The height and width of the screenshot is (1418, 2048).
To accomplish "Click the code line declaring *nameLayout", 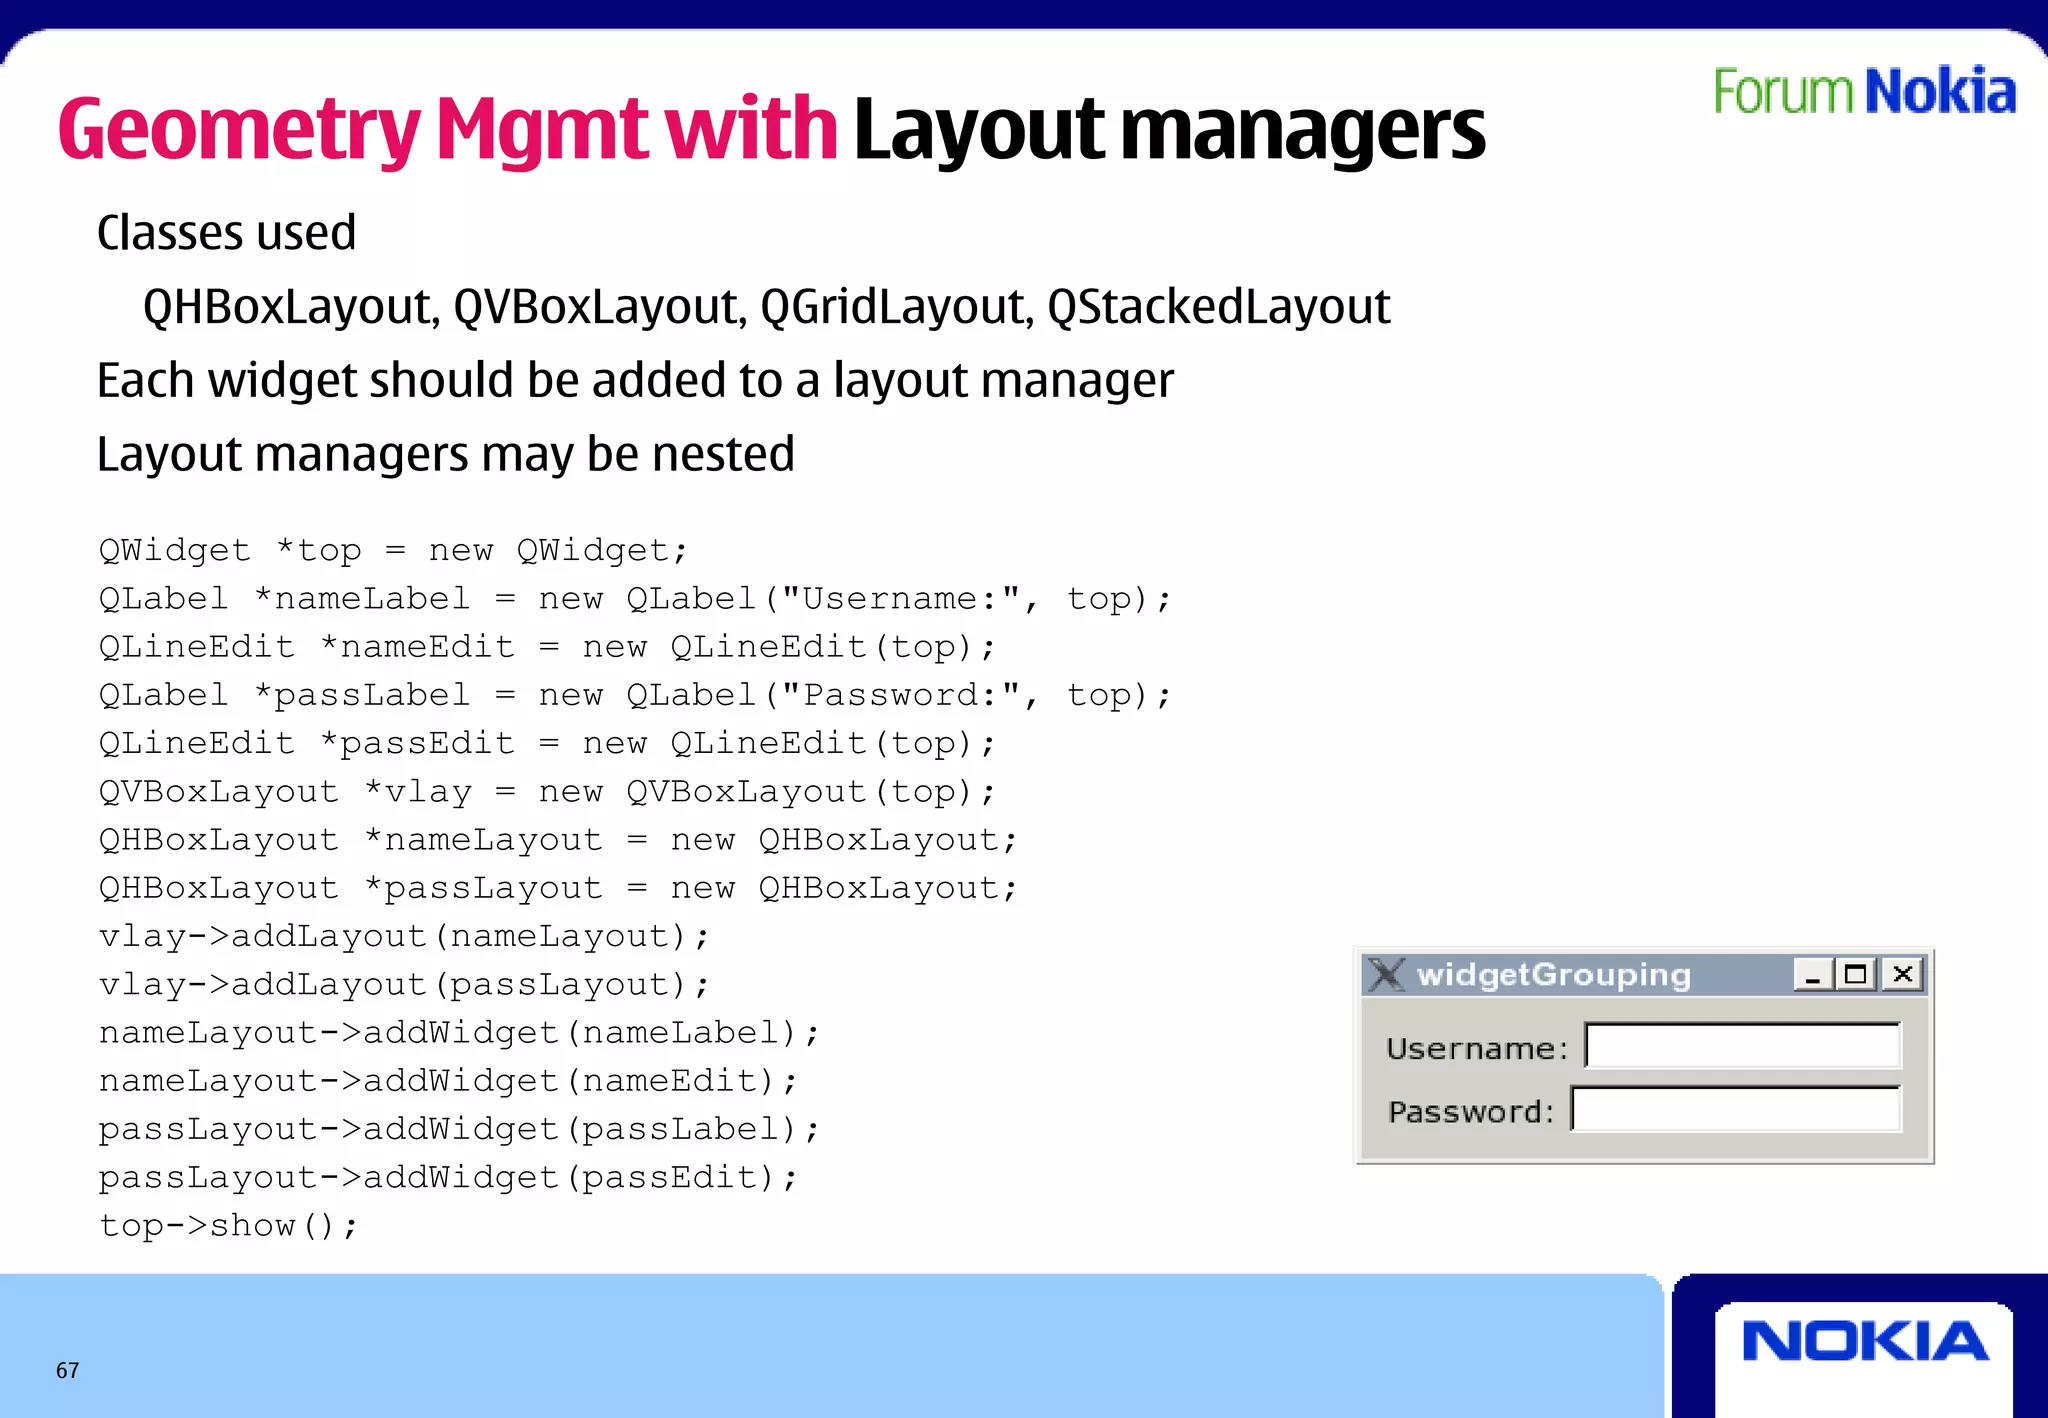I will coord(558,839).
